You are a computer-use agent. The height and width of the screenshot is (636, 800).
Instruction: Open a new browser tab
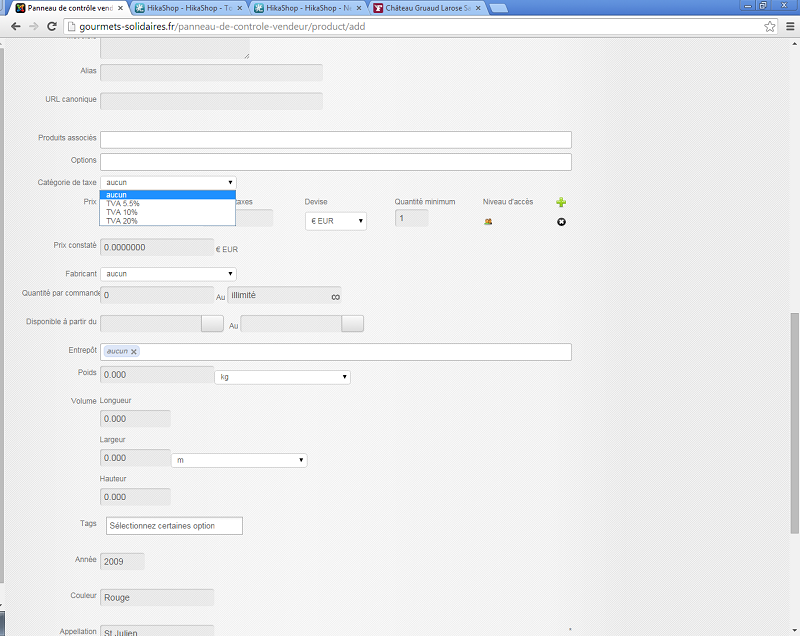pyautogui.click(x=498, y=8)
